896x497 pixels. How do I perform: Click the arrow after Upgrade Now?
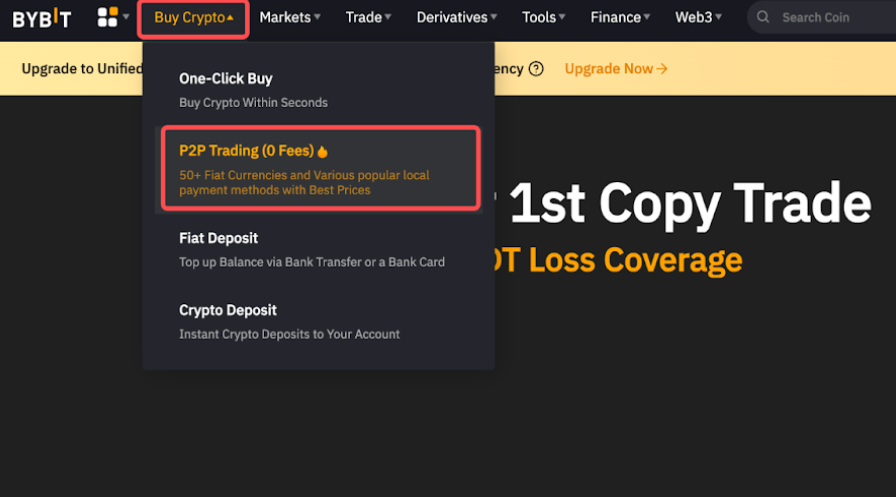(x=662, y=69)
